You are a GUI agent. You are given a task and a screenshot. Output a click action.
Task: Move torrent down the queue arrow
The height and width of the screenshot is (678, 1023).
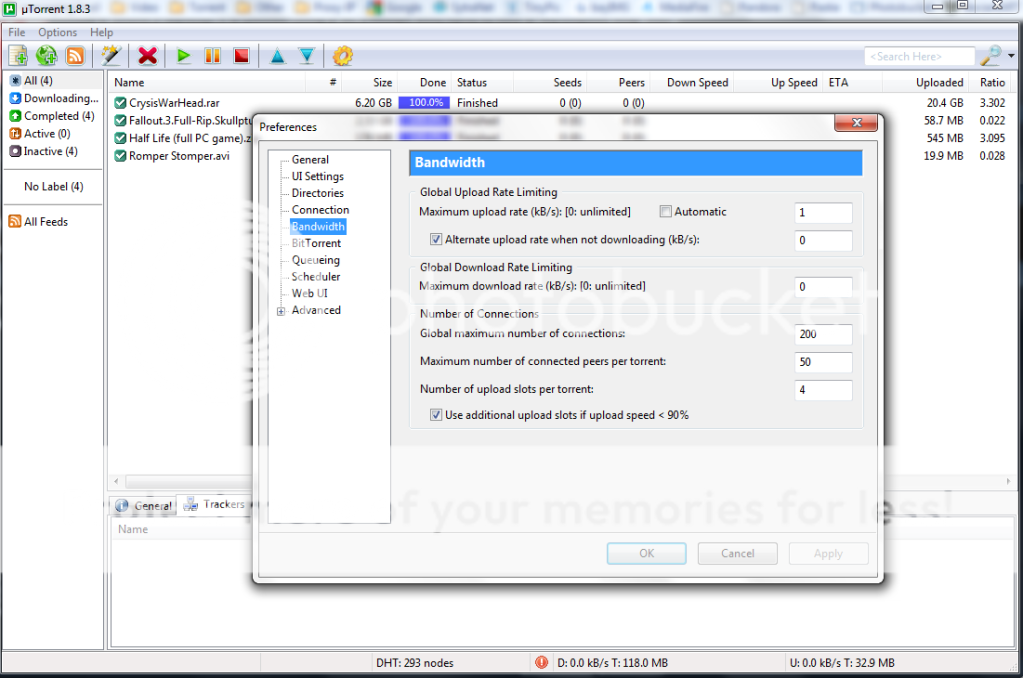pyautogui.click(x=307, y=56)
